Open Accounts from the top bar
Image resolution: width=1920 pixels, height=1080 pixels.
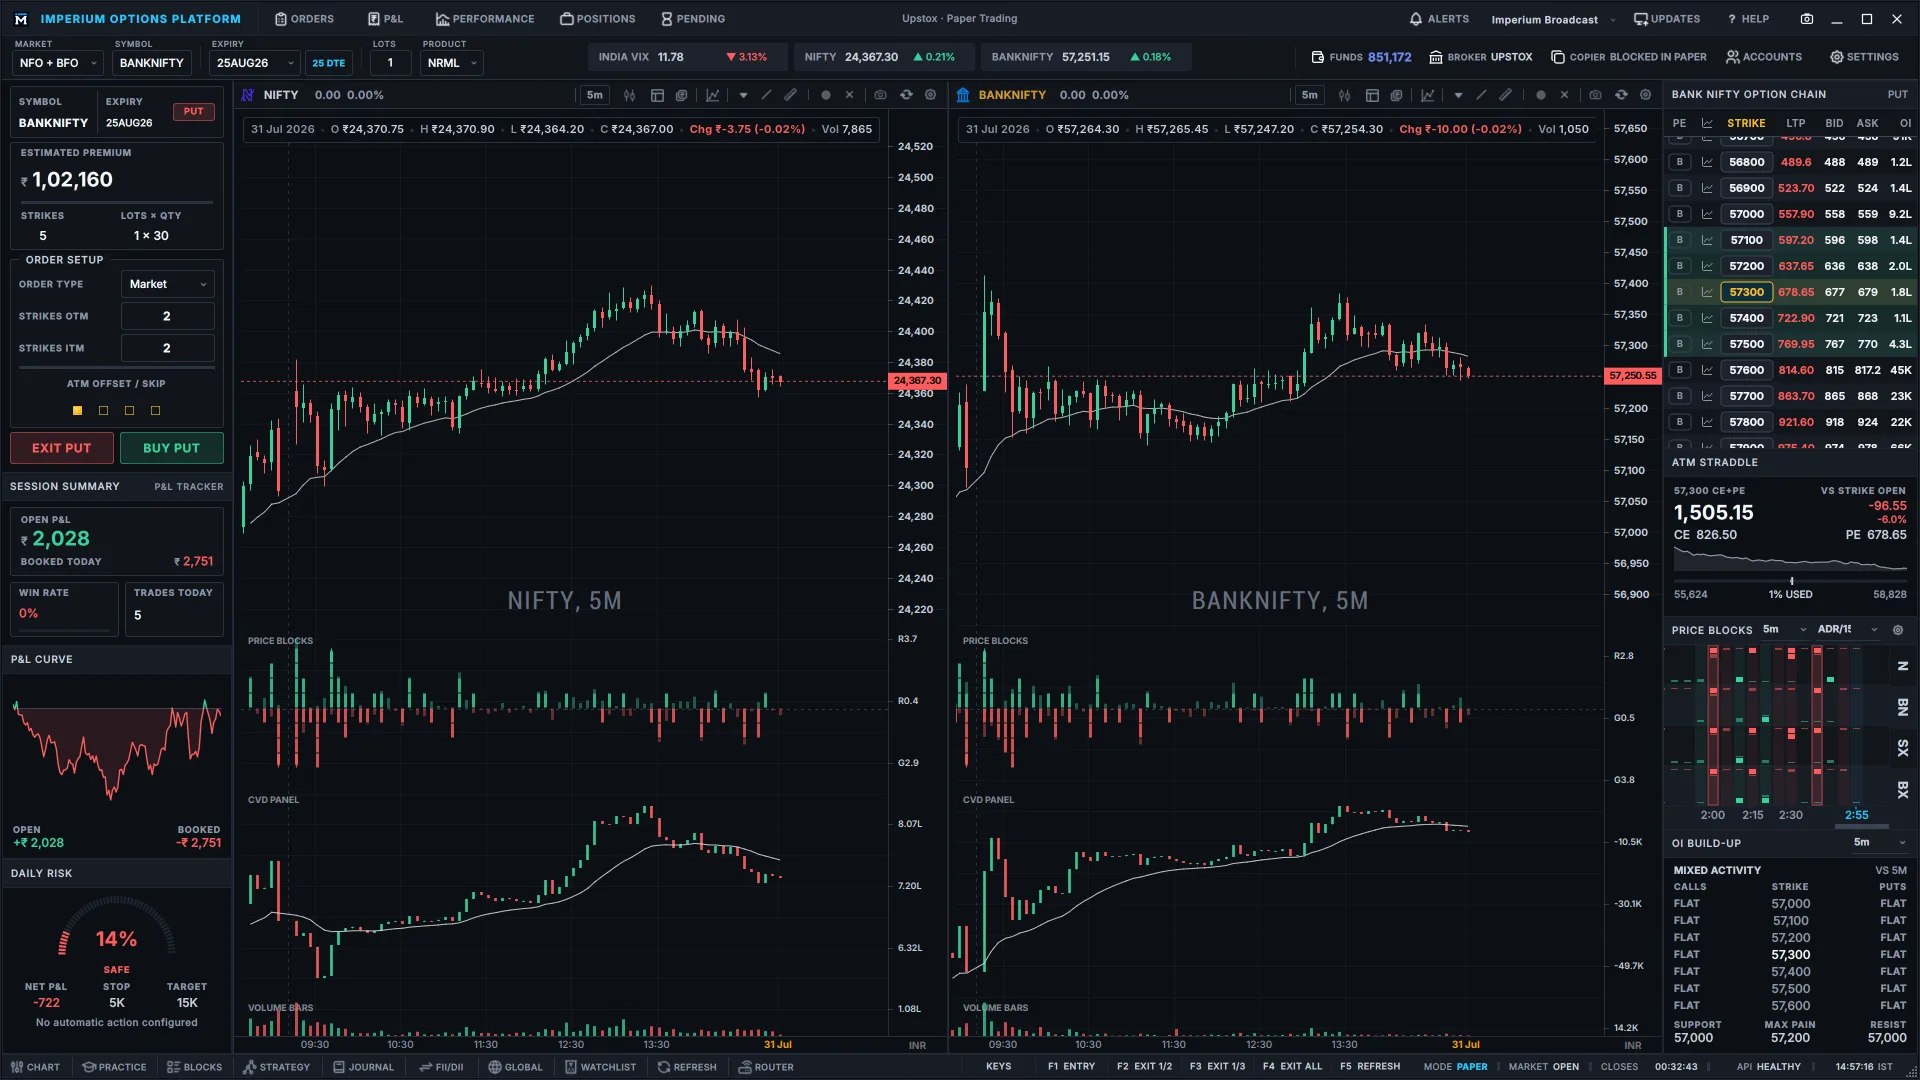1764,57
